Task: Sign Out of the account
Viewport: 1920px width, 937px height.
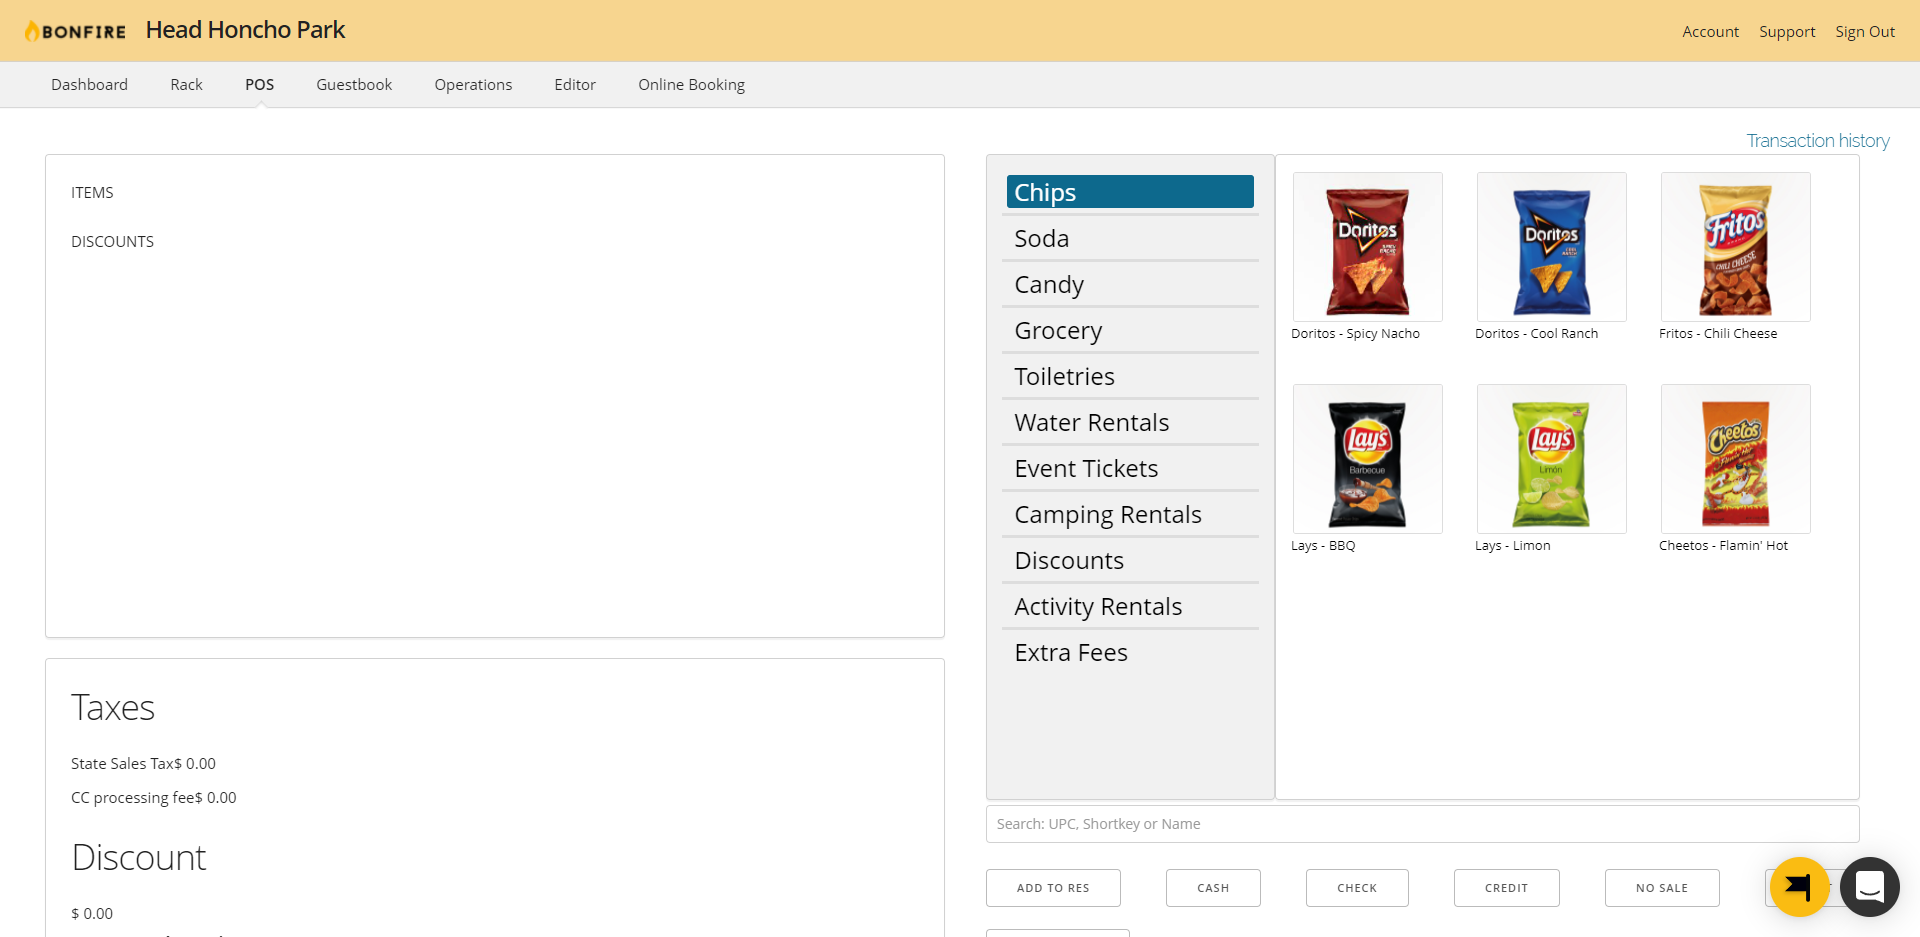Action: [1865, 31]
